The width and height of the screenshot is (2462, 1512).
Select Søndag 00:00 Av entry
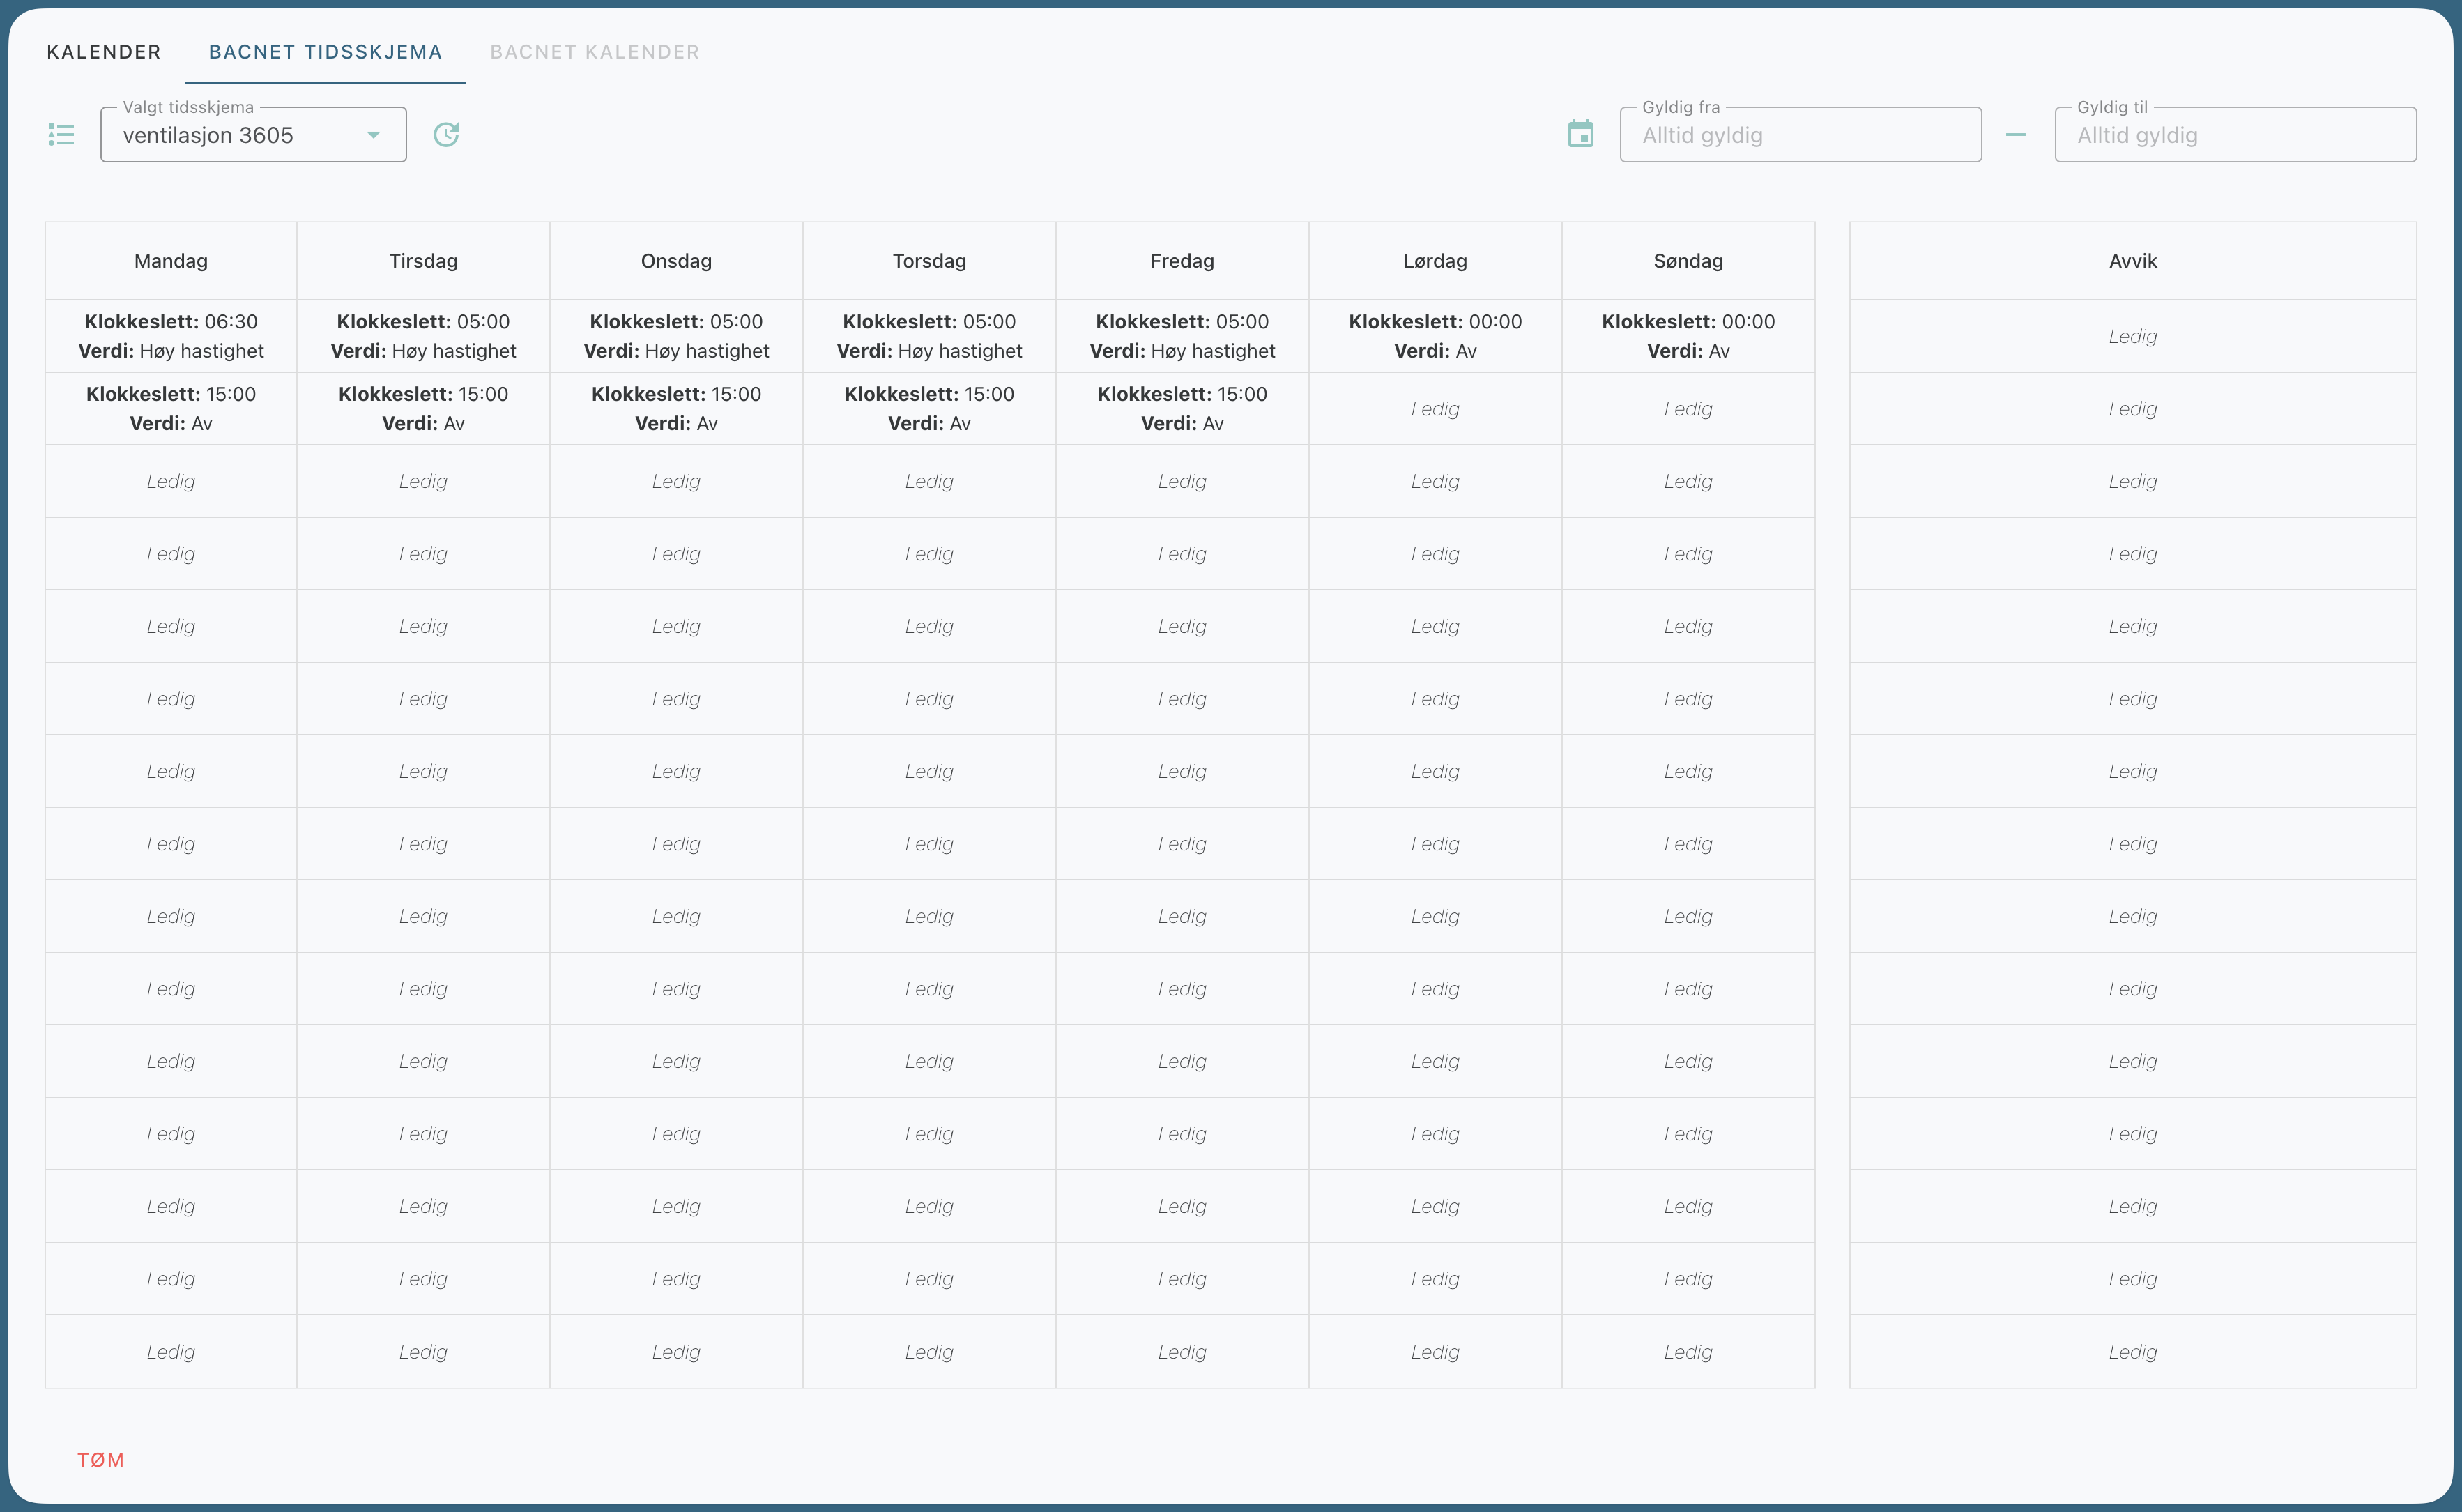coord(1687,336)
